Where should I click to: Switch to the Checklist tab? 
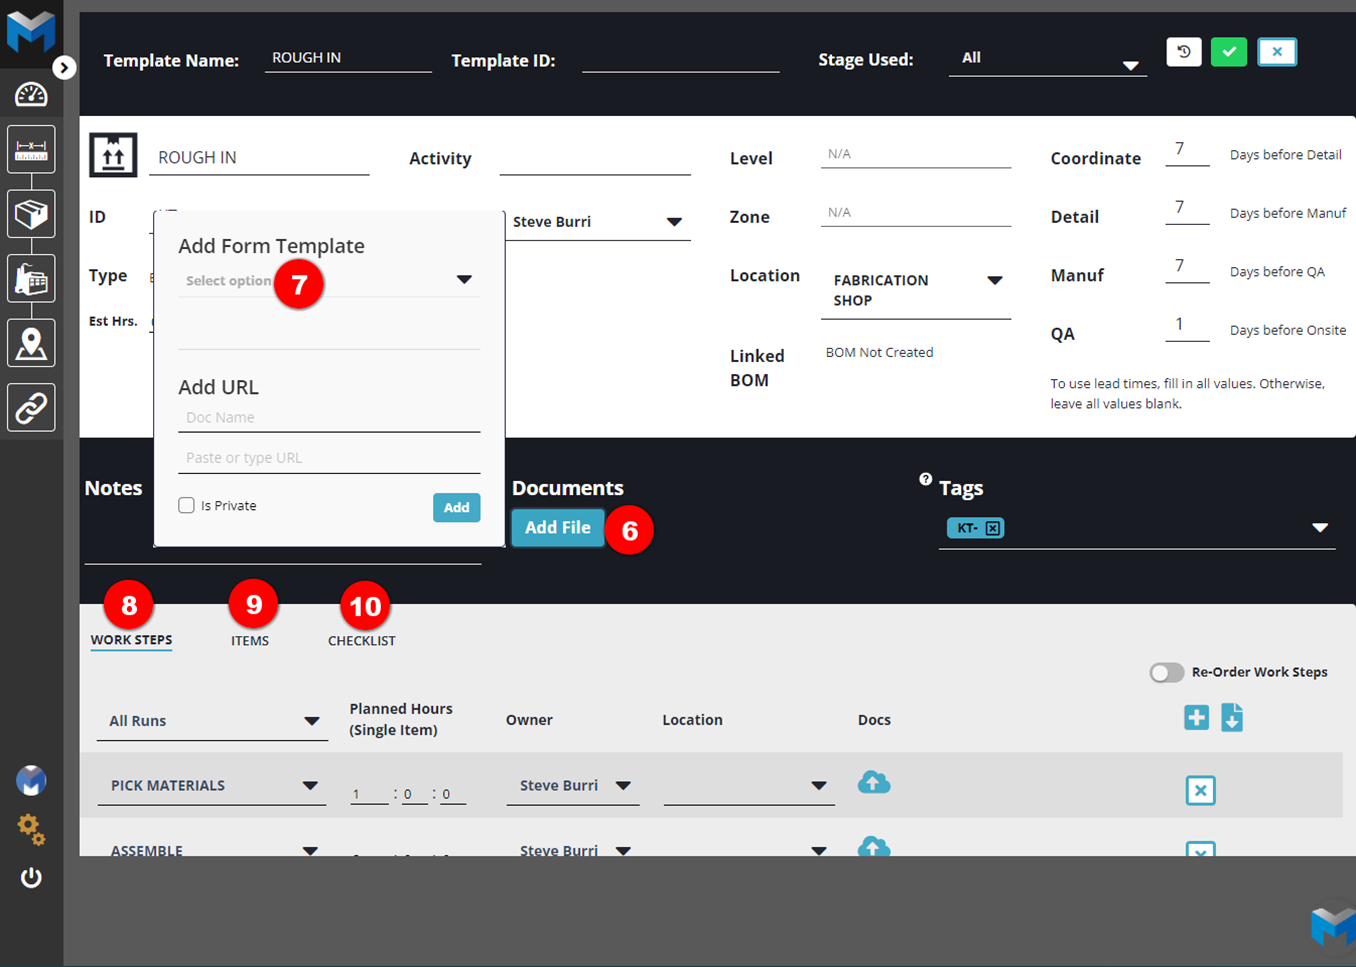[x=361, y=640]
